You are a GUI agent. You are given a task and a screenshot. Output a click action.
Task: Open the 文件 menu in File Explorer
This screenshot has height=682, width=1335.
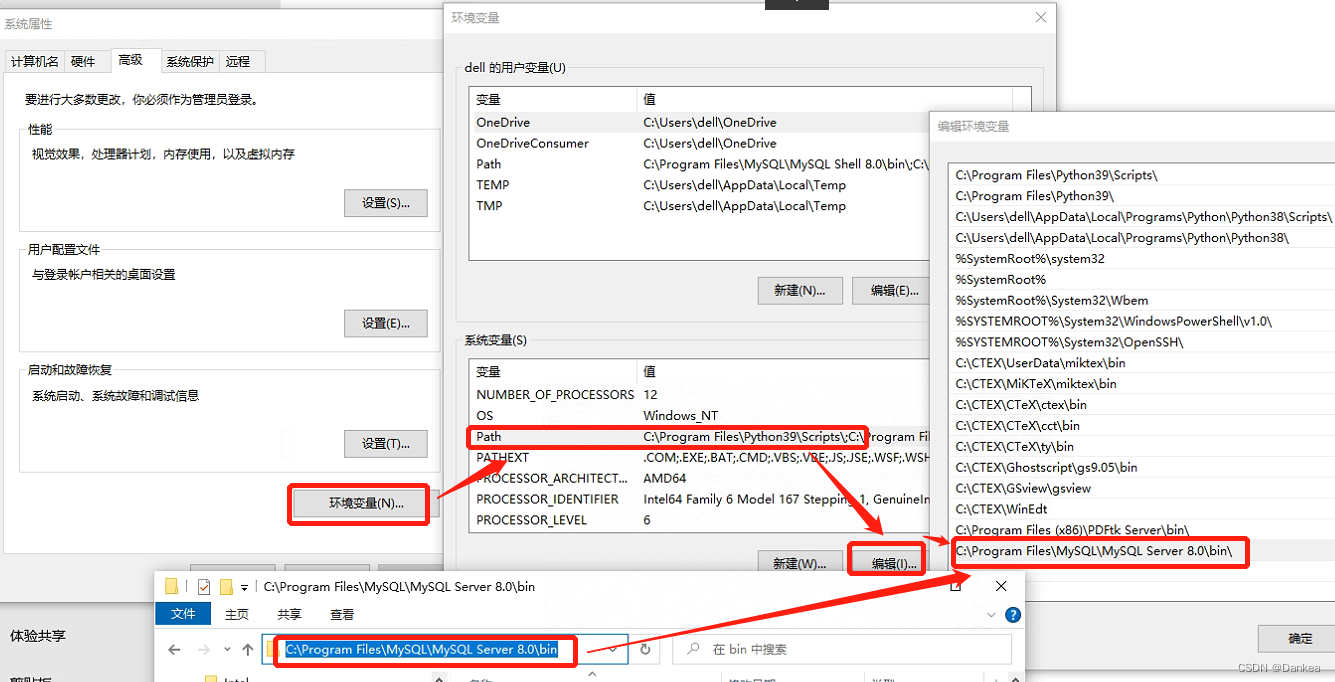pos(183,614)
